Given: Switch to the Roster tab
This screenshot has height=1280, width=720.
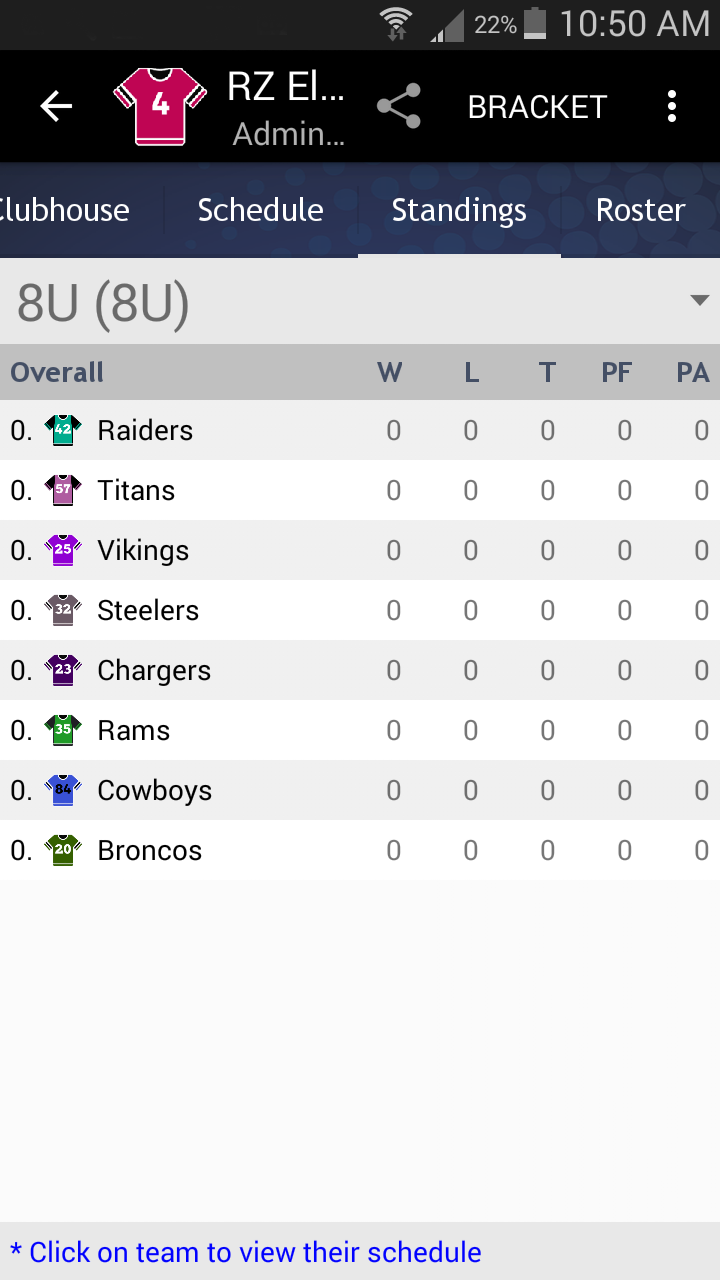Looking at the screenshot, I should pos(640,210).
